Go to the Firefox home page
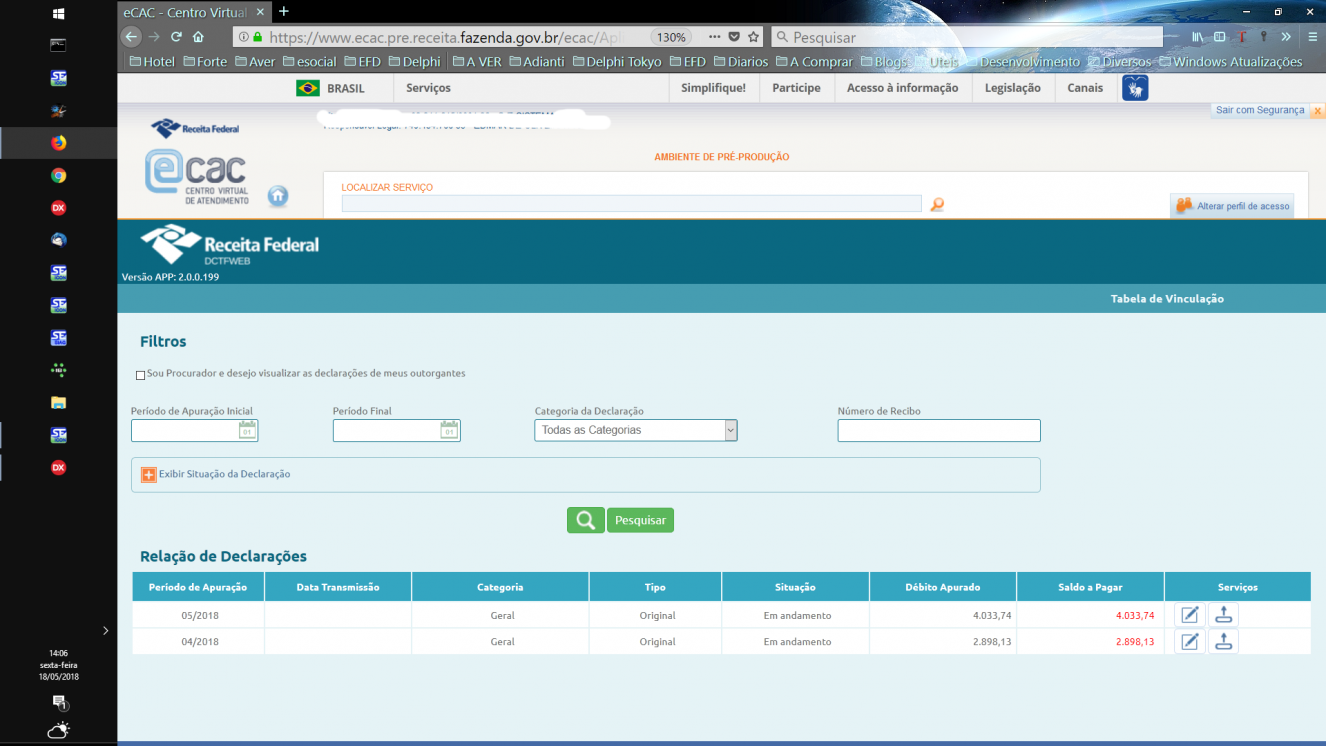The height and width of the screenshot is (746, 1326). point(198,37)
